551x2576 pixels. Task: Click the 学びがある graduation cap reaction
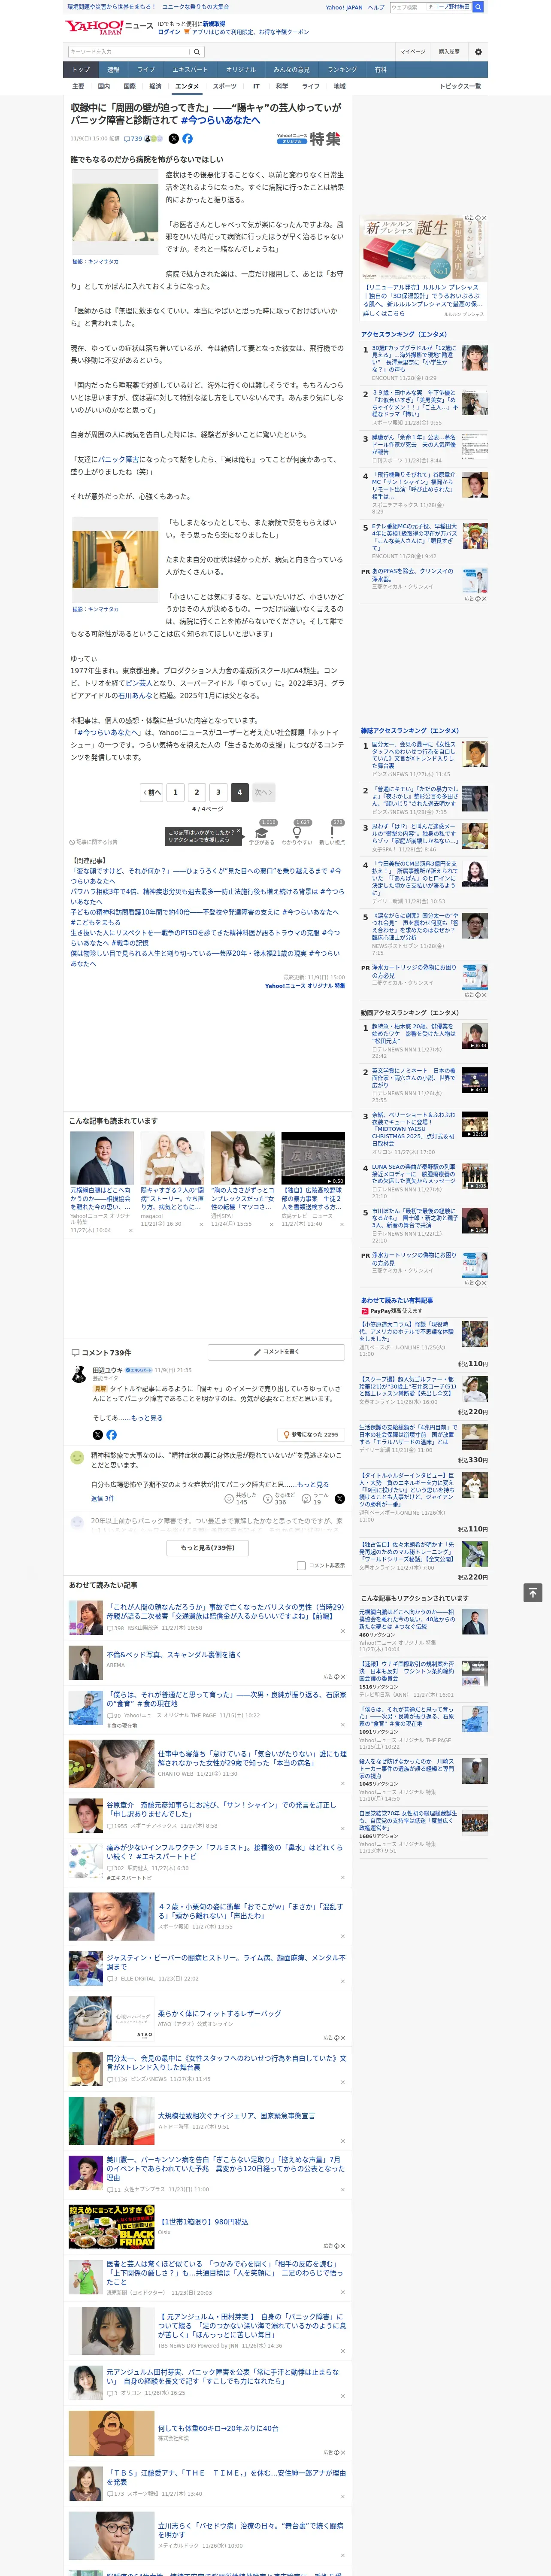(x=262, y=835)
